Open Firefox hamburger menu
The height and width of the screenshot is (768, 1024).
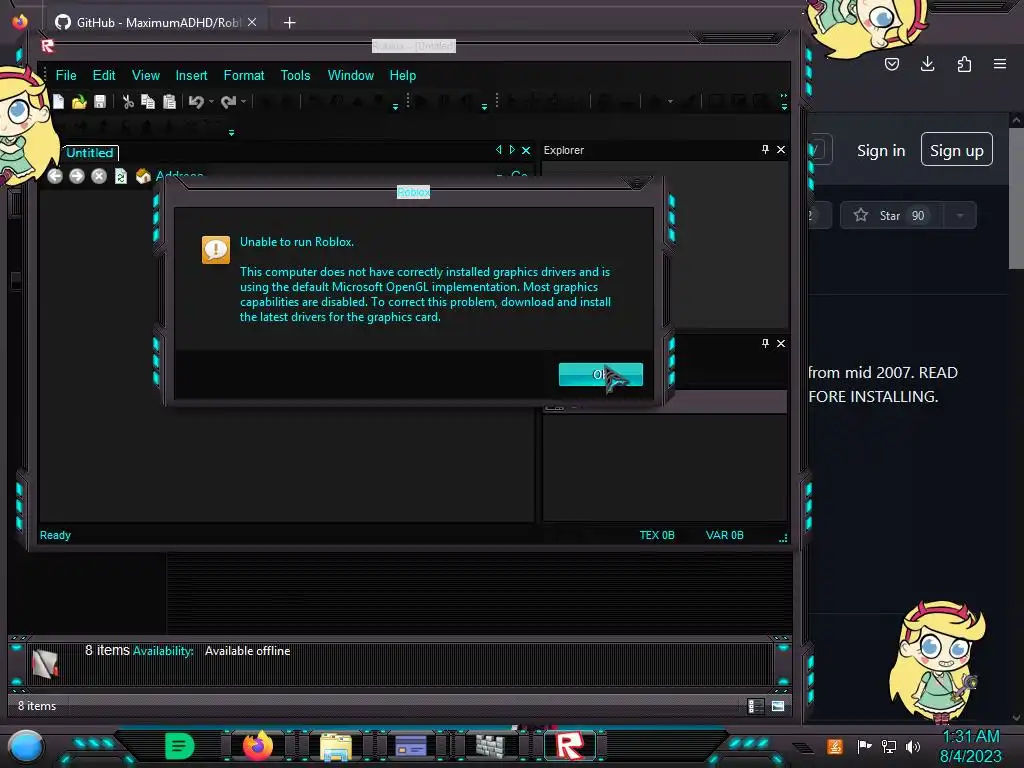(1000, 64)
